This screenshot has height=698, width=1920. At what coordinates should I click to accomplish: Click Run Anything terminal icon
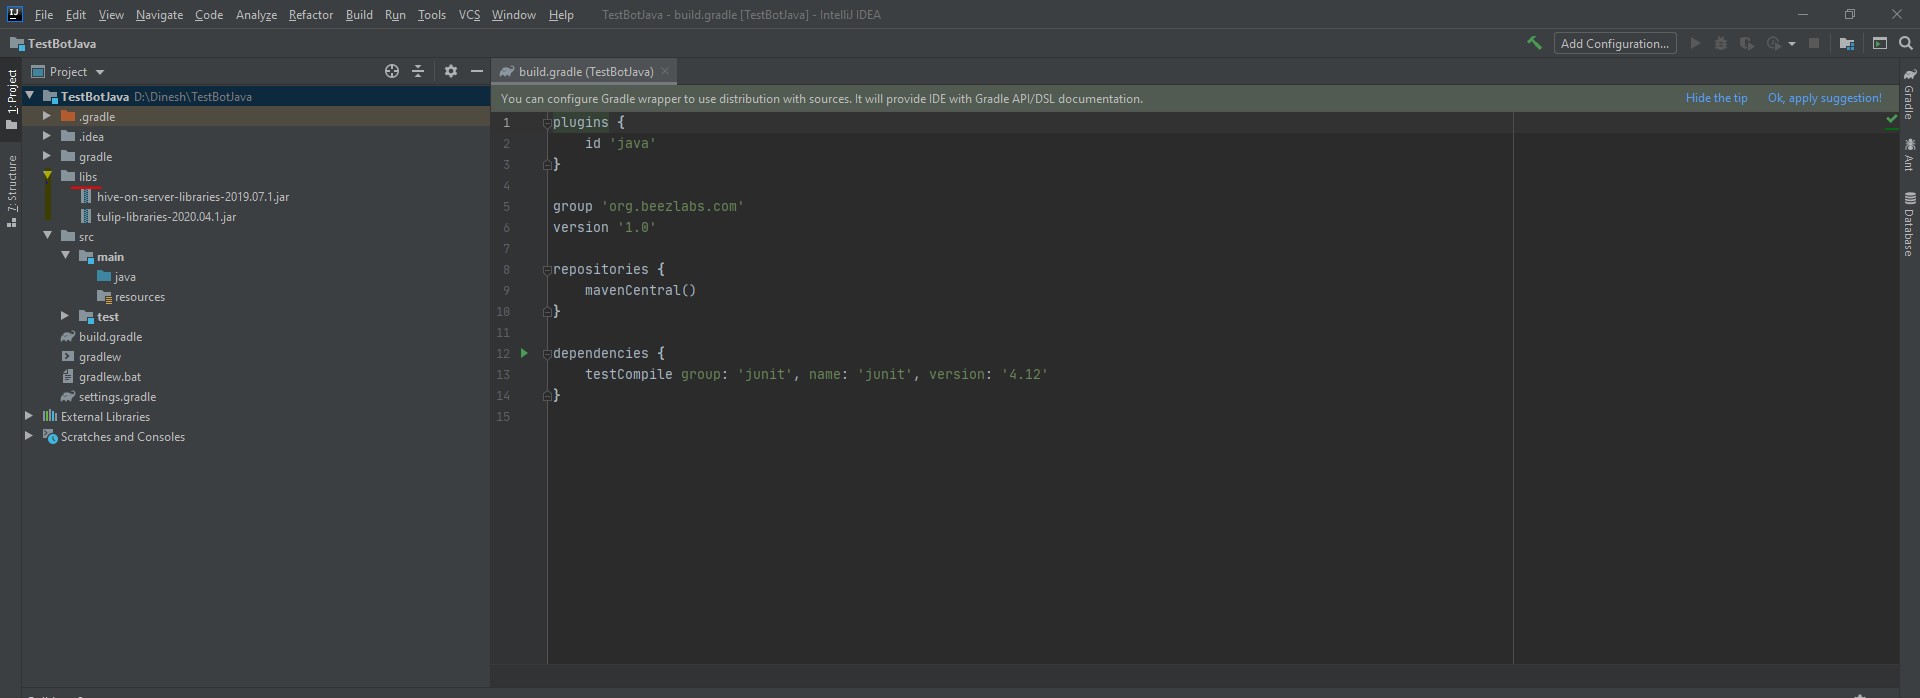pos(1880,43)
